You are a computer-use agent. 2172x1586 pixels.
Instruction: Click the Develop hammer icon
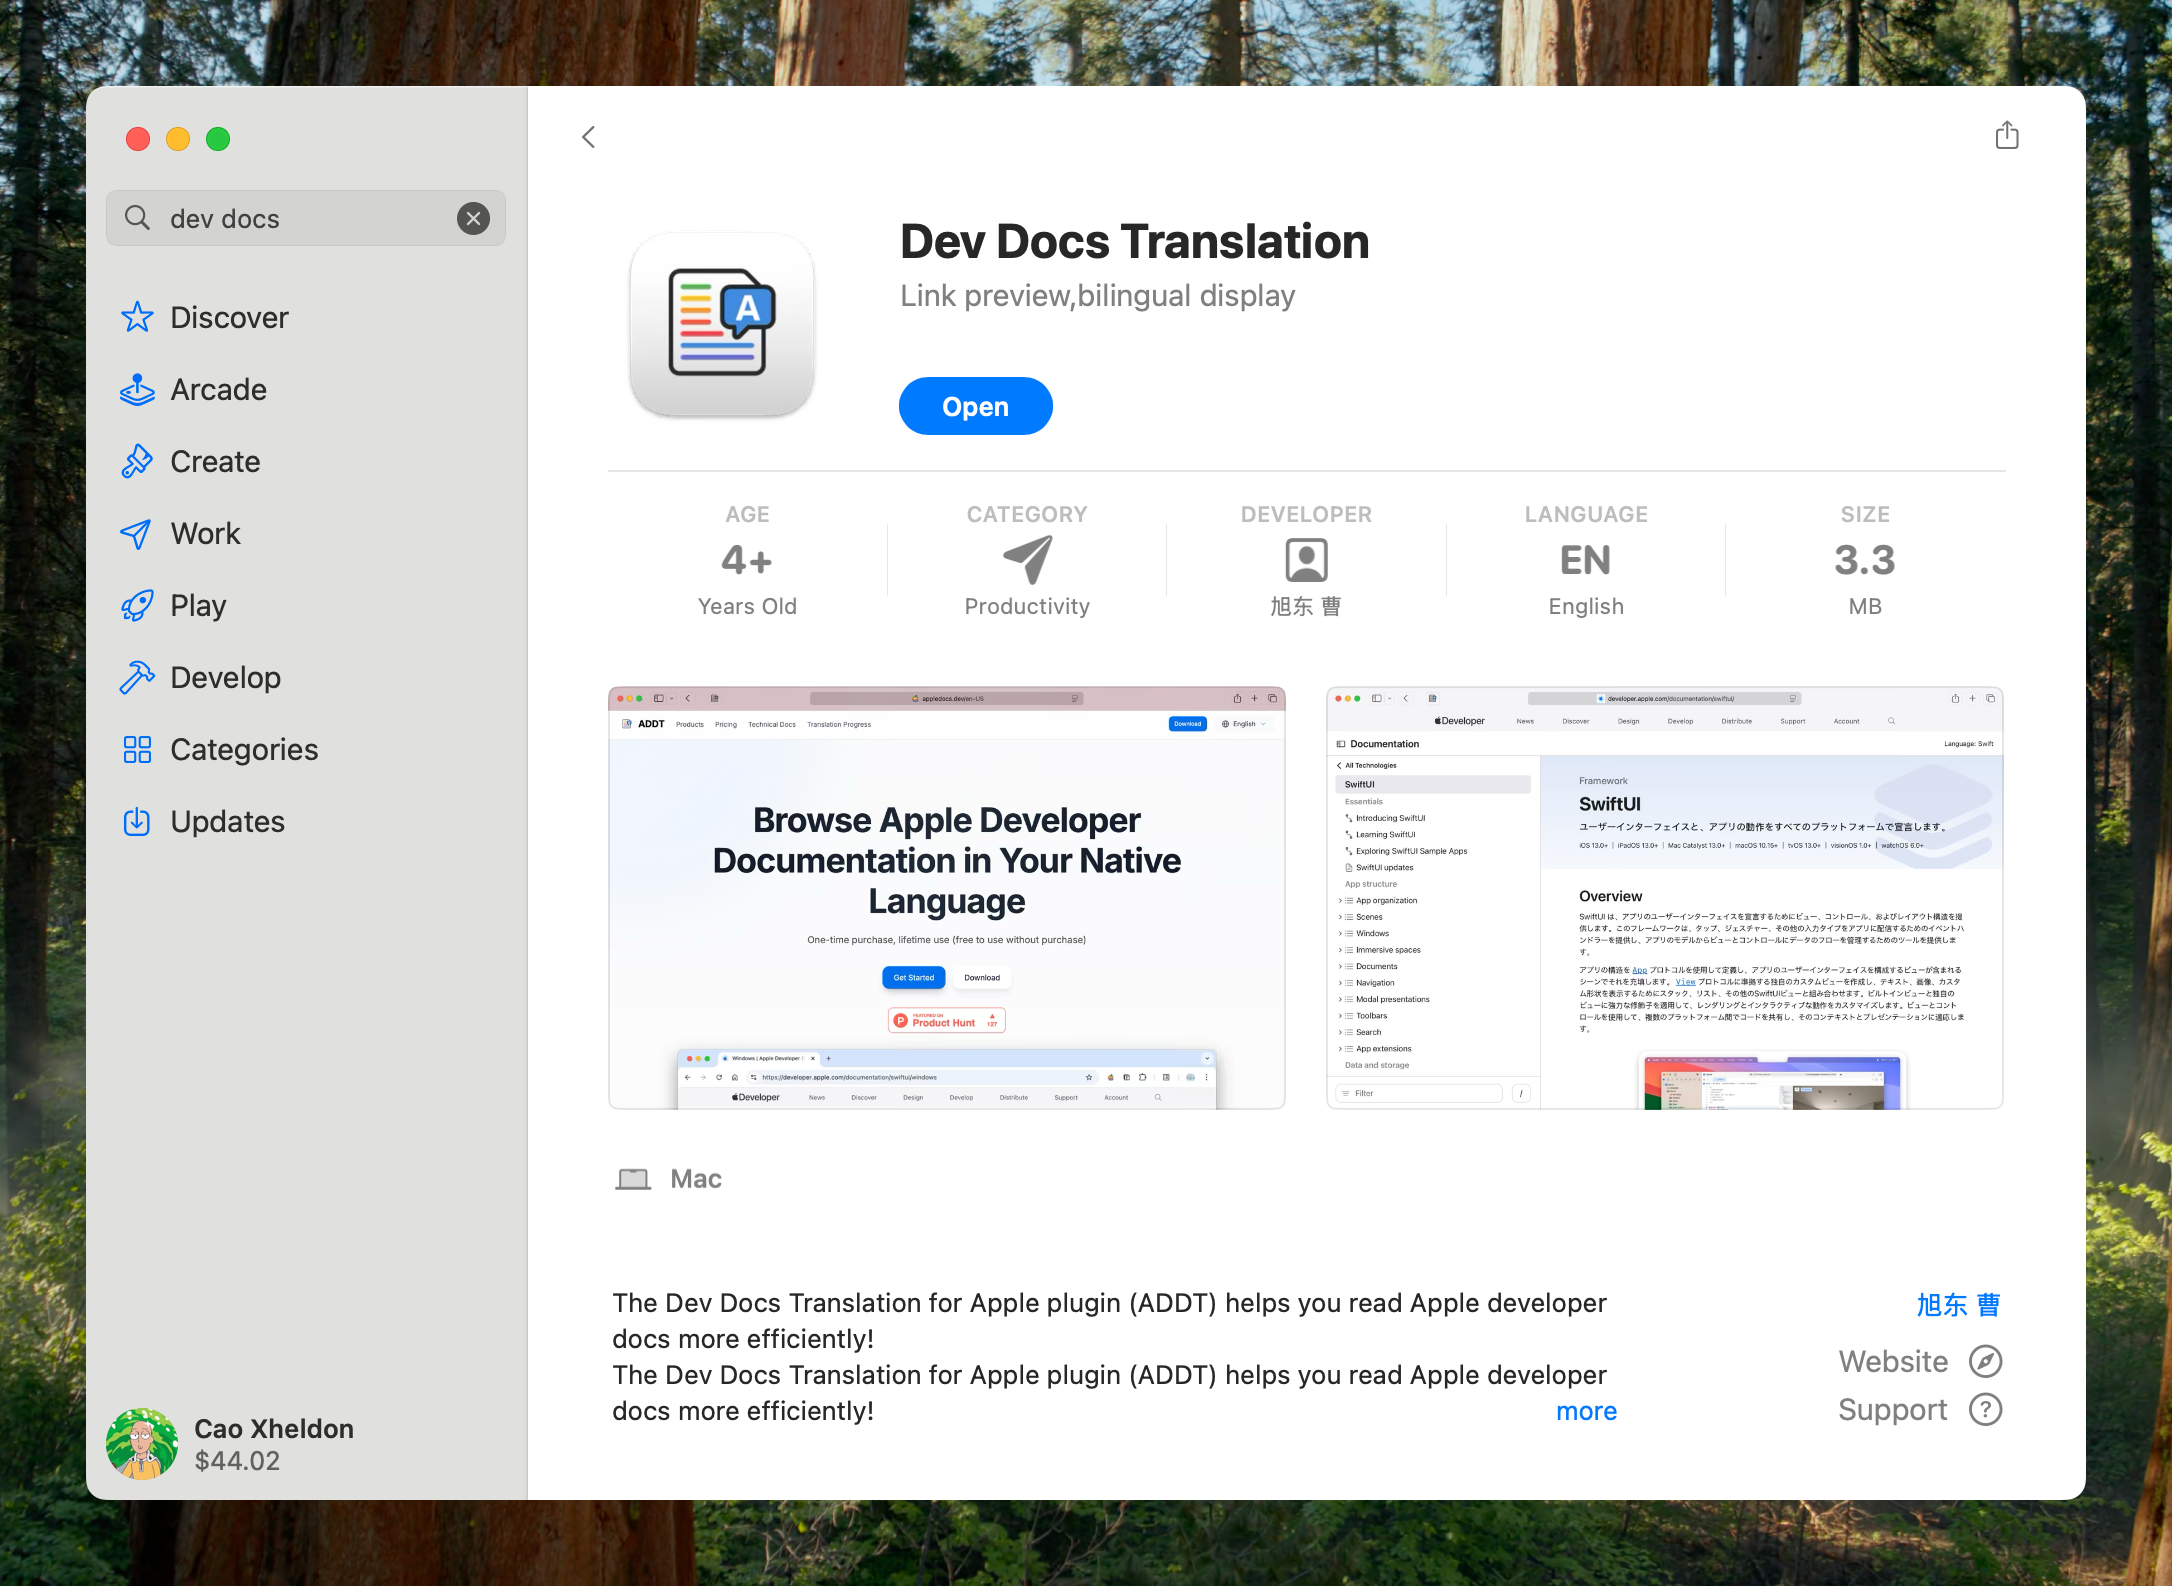point(137,677)
